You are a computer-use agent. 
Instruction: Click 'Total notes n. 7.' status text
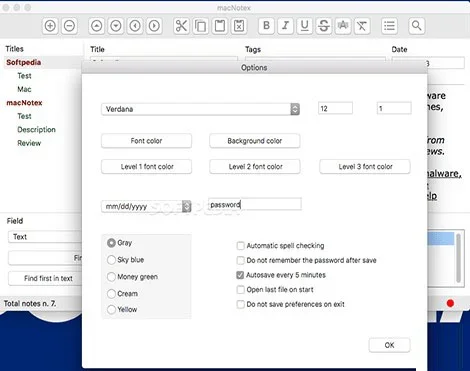[x=30, y=303]
